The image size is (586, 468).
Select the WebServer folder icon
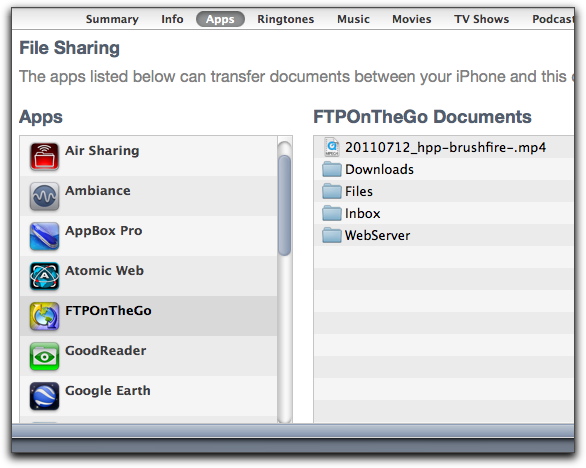pyautogui.click(x=331, y=235)
